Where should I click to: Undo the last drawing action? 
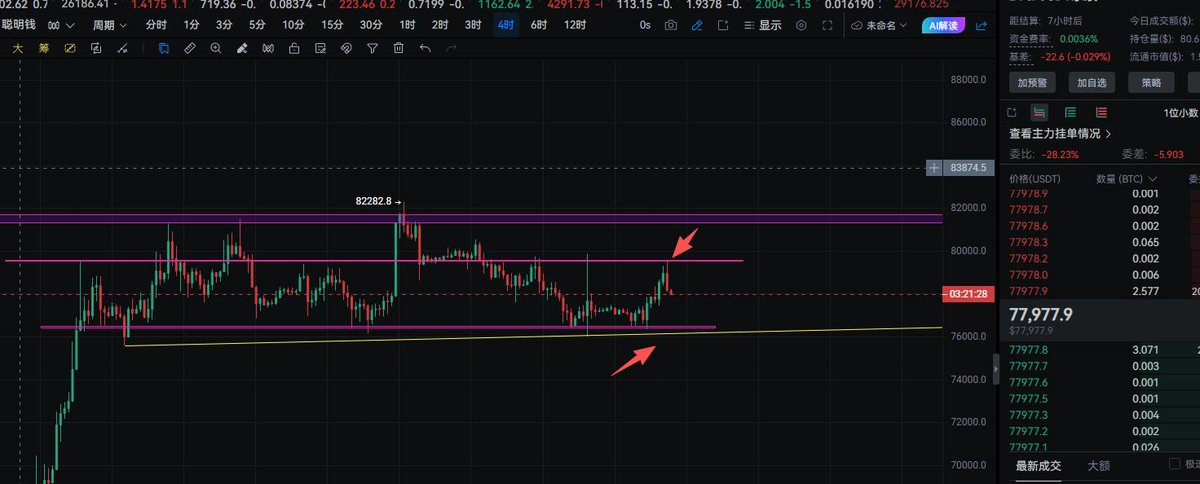(425, 47)
